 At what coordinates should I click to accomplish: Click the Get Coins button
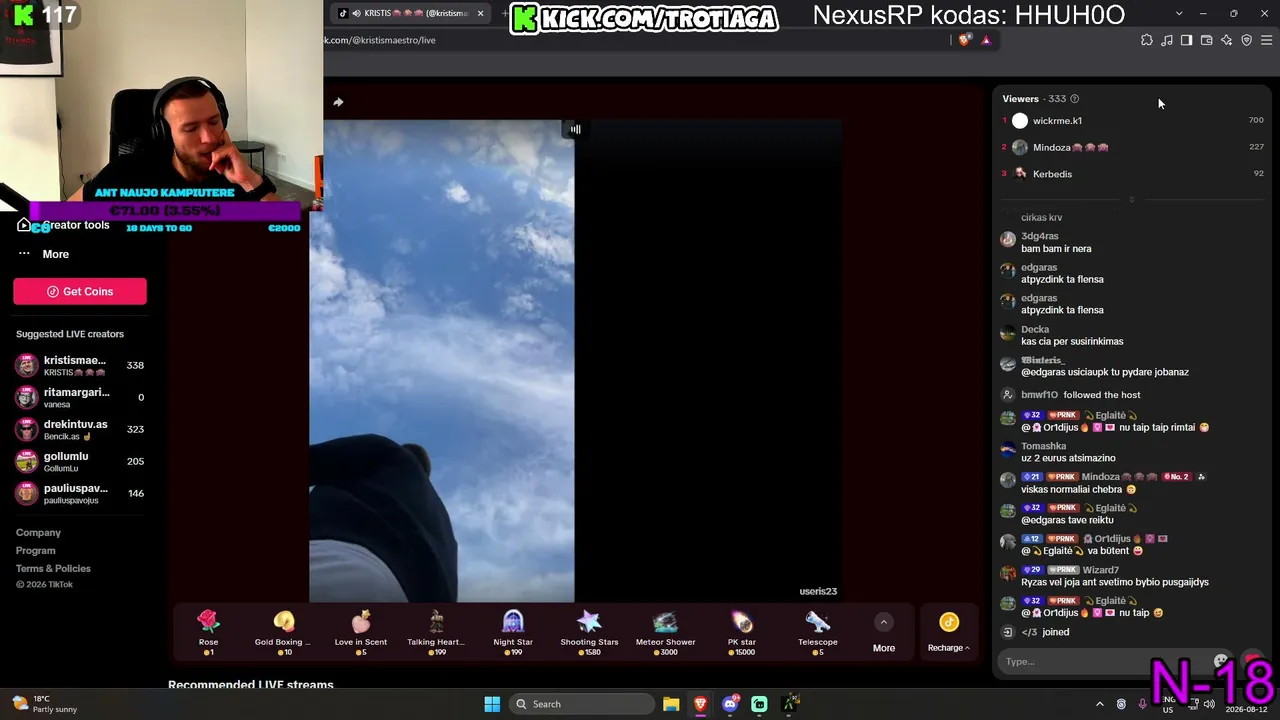[80, 291]
